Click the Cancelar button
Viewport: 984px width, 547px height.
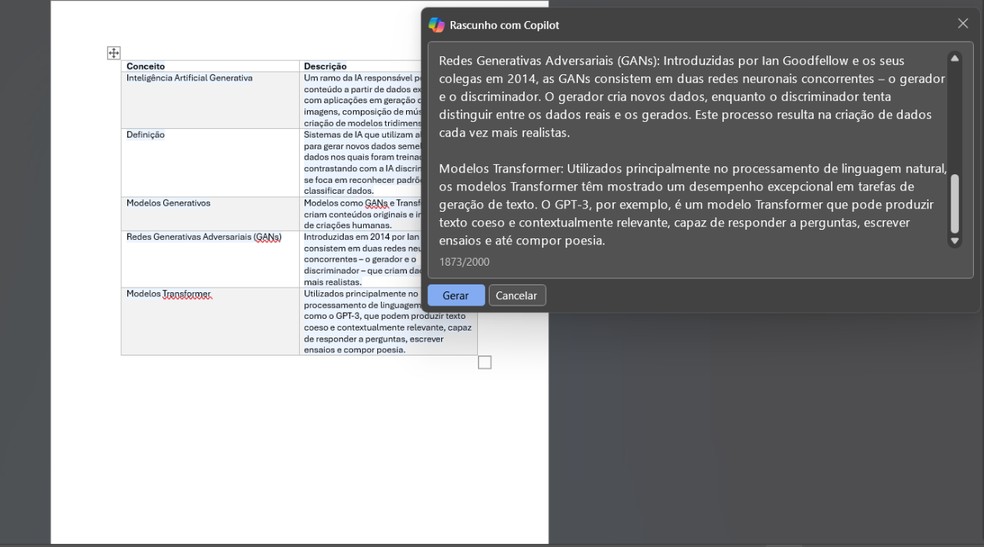[516, 295]
